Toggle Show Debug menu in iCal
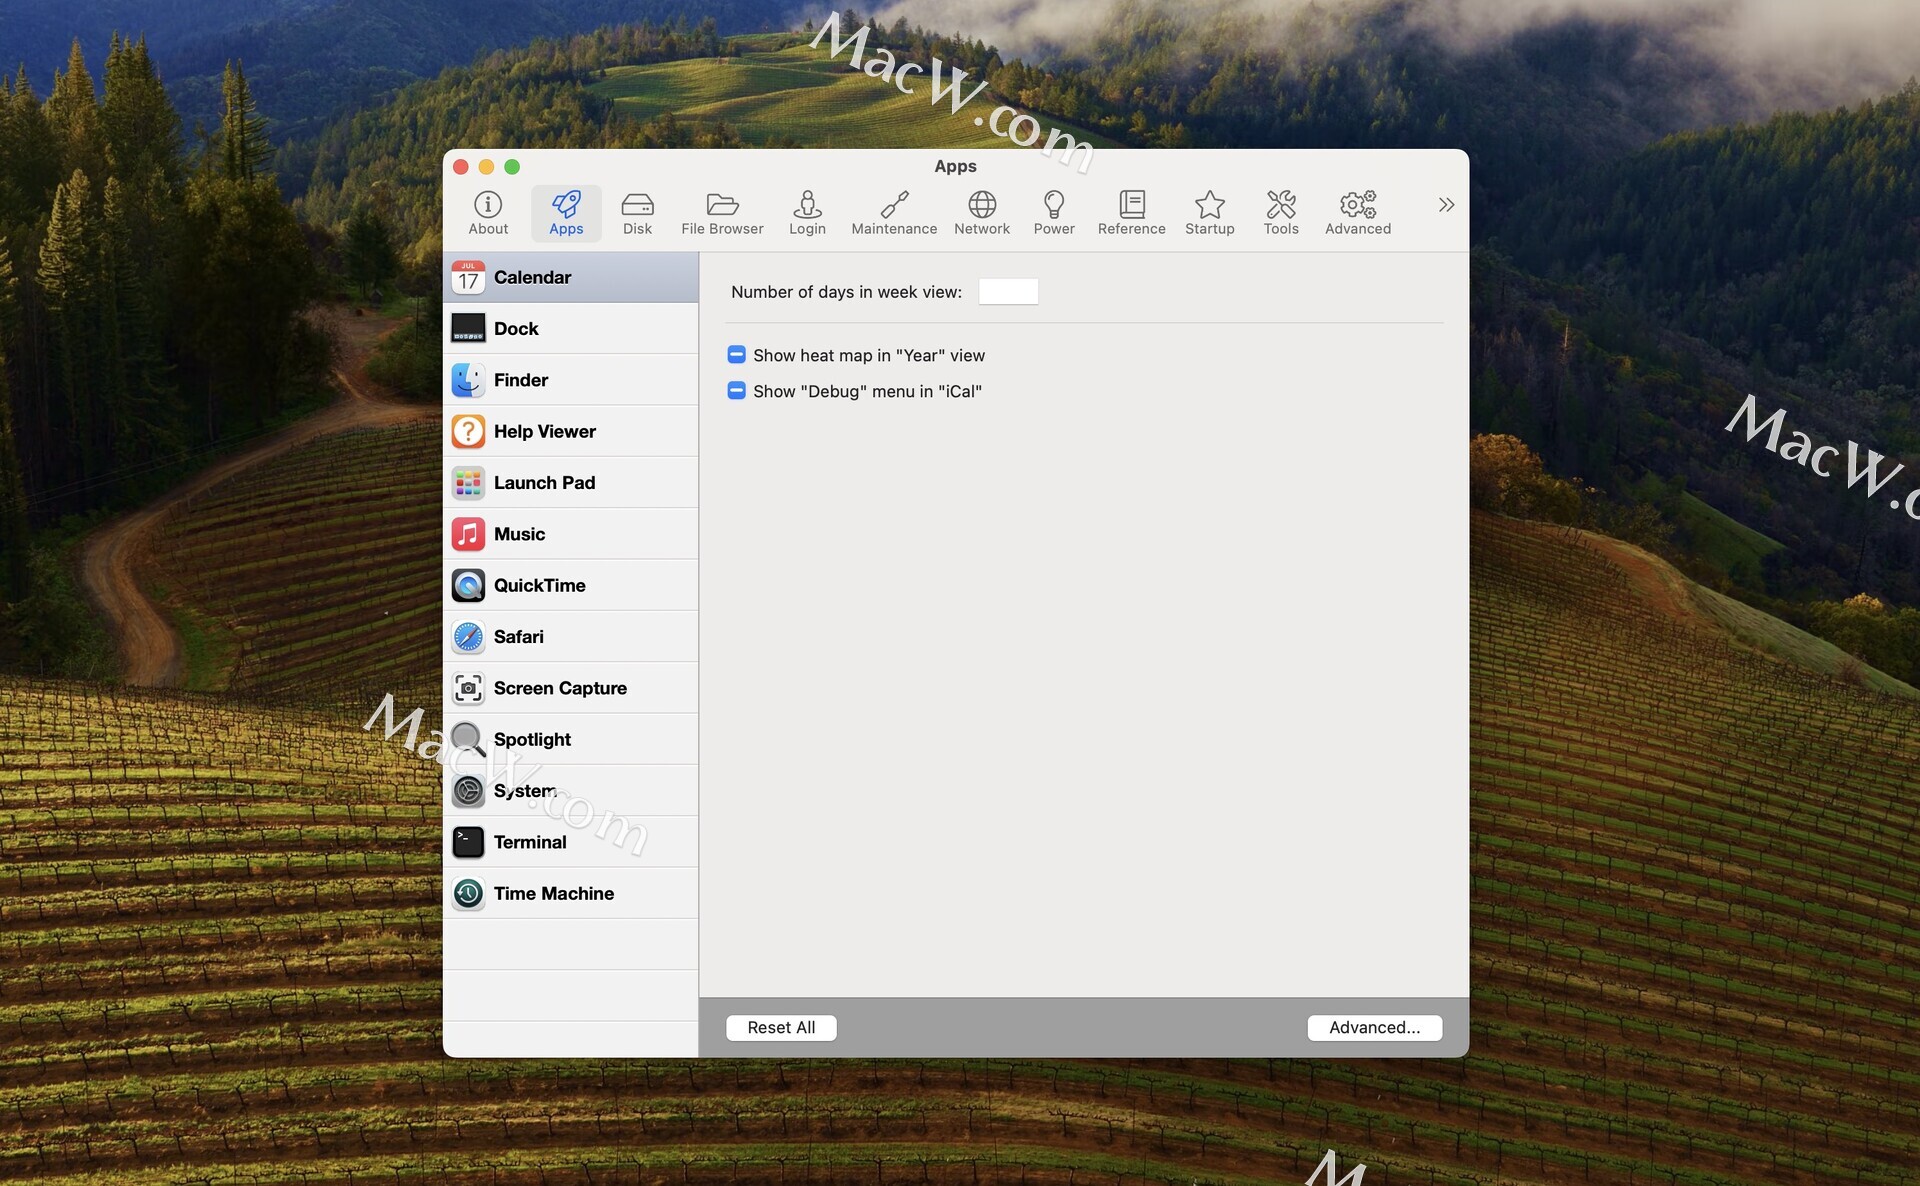Screen dimensions: 1920x1186 pyautogui.click(x=737, y=391)
